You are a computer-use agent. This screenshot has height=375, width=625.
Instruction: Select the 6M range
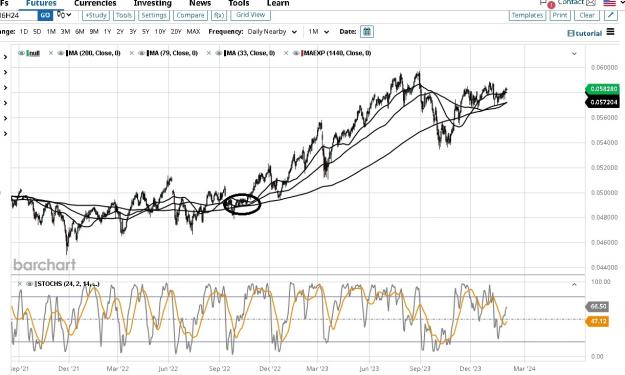click(79, 31)
